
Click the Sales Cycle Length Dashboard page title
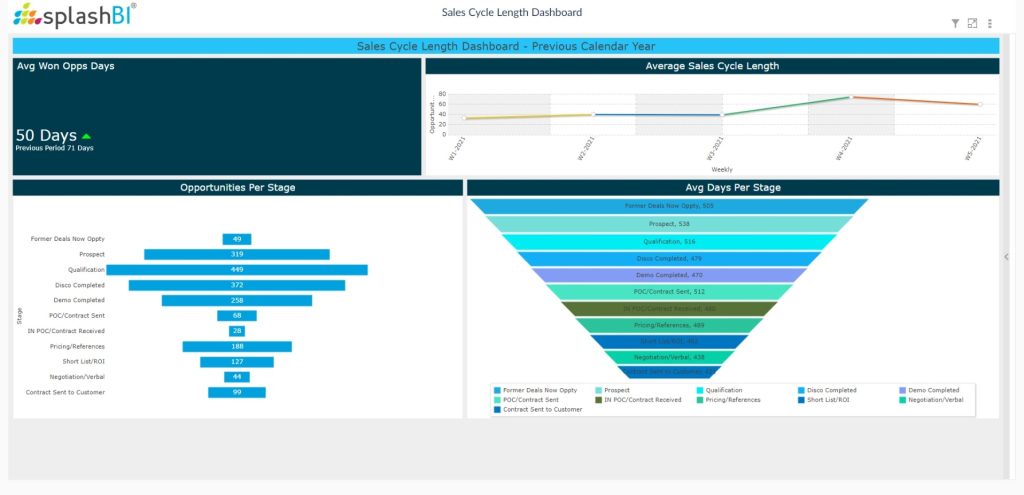(512, 12)
